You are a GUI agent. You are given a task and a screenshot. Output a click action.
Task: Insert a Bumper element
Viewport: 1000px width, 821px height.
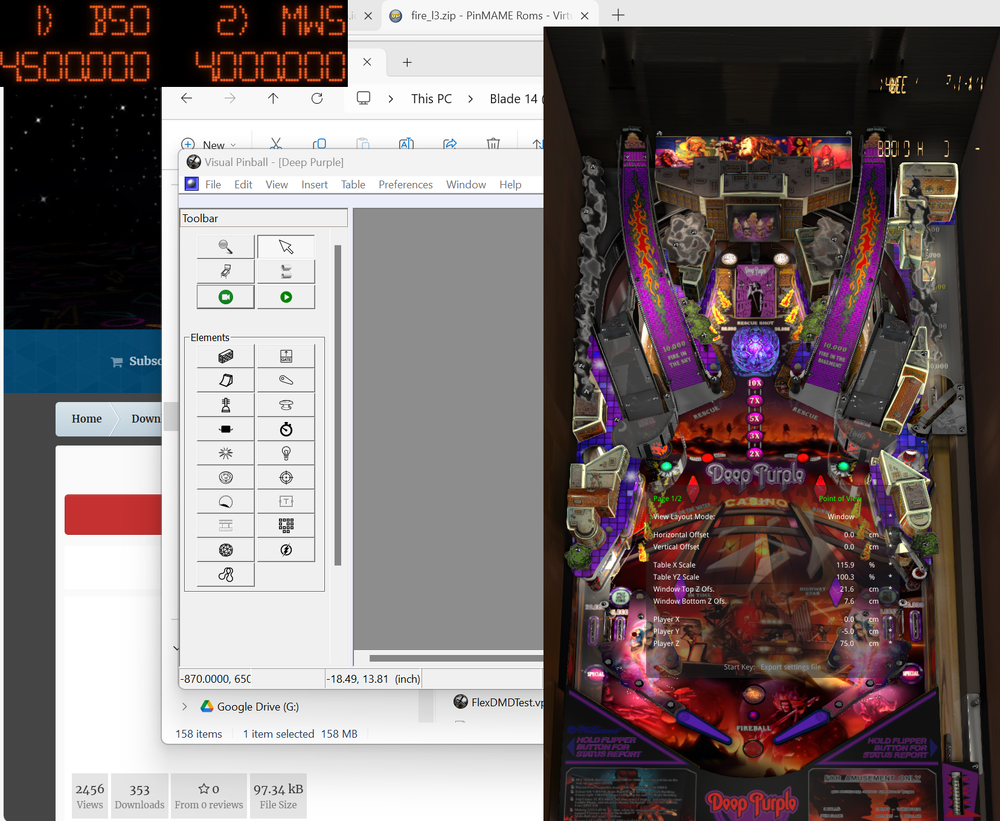pos(286,404)
